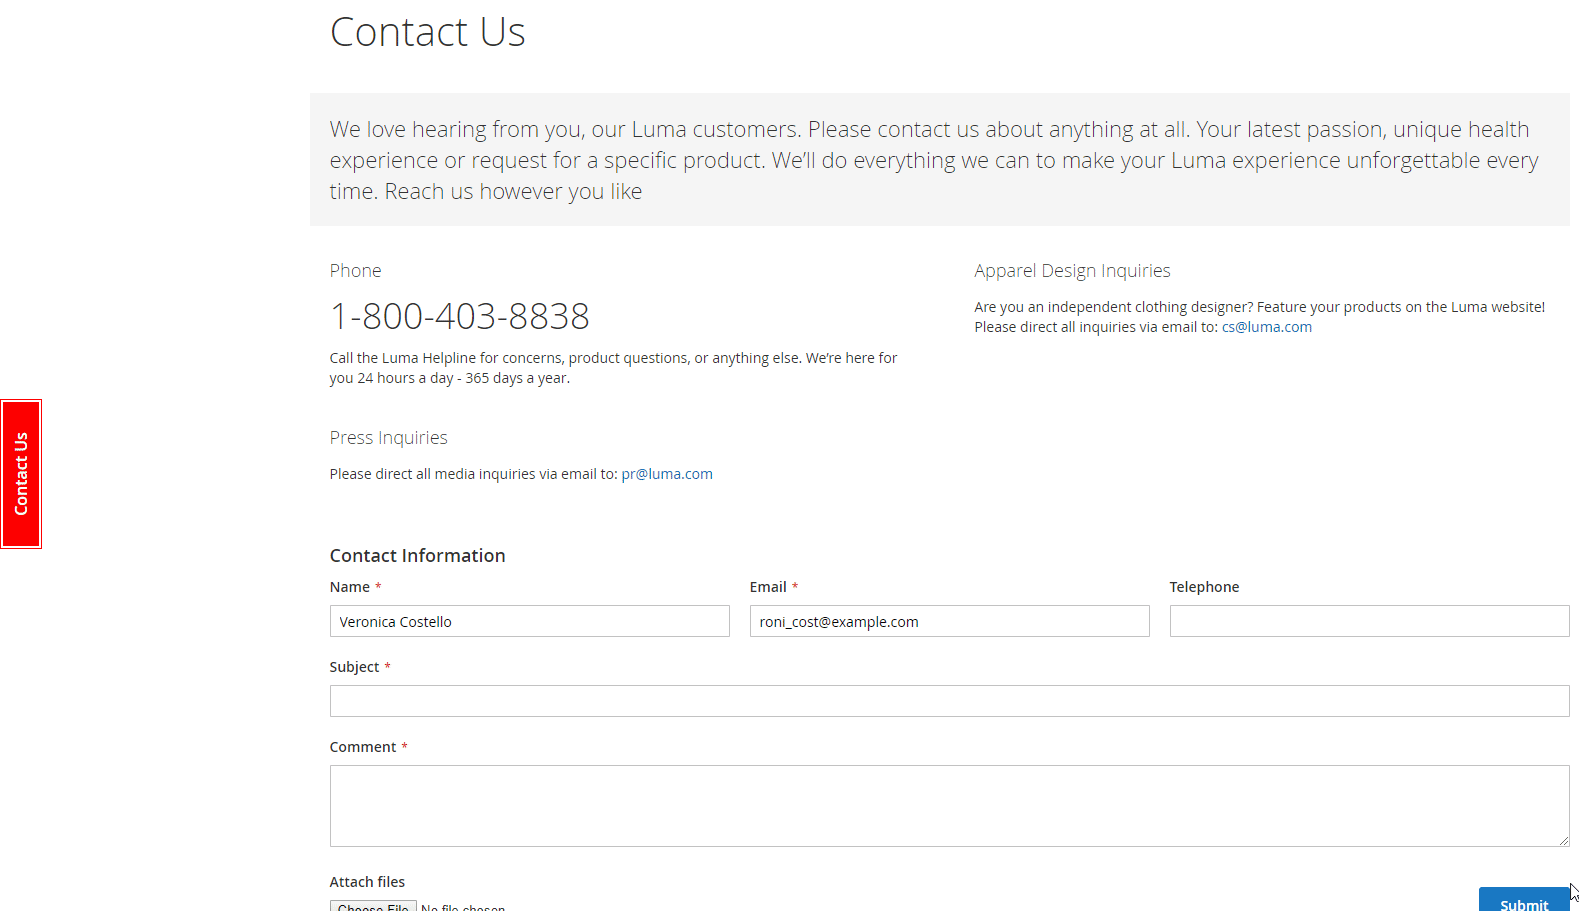1579x911 pixels.
Task: Focus the Comment text area
Action: (x=949, y=805)
